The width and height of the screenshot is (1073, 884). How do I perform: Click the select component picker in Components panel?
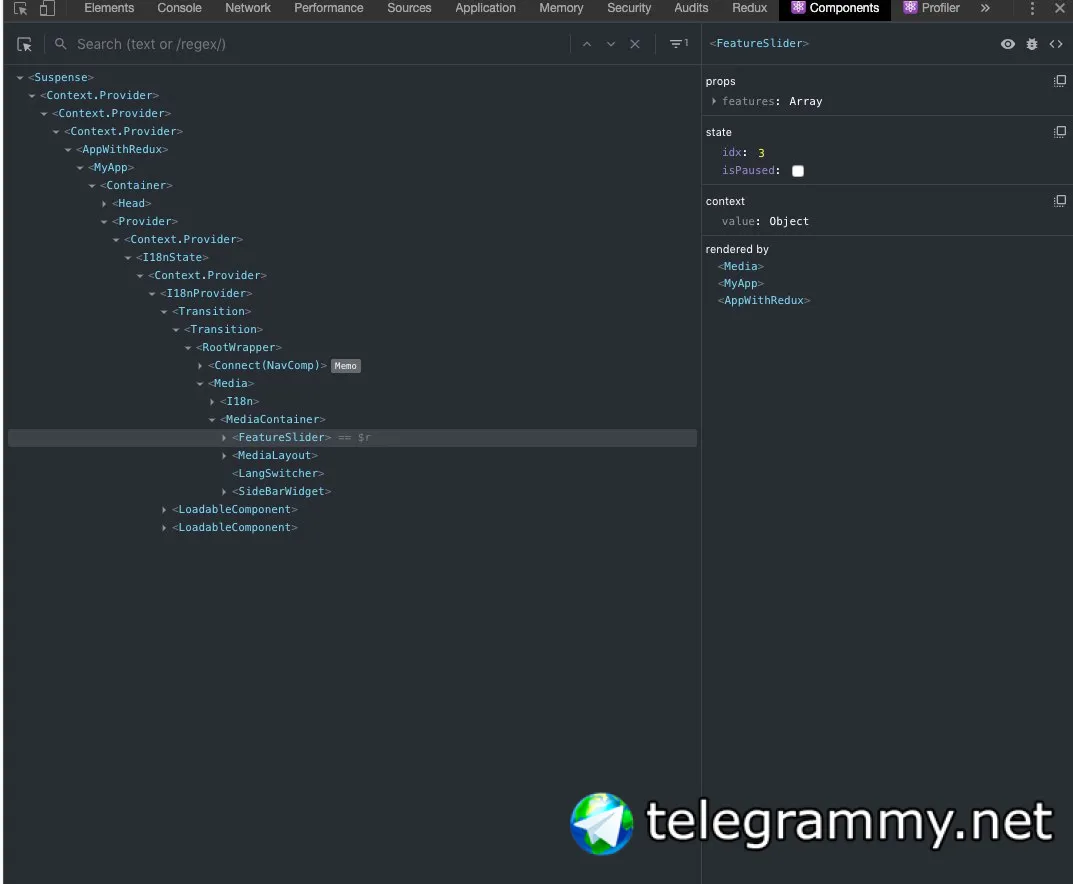(x=25, y=44)
